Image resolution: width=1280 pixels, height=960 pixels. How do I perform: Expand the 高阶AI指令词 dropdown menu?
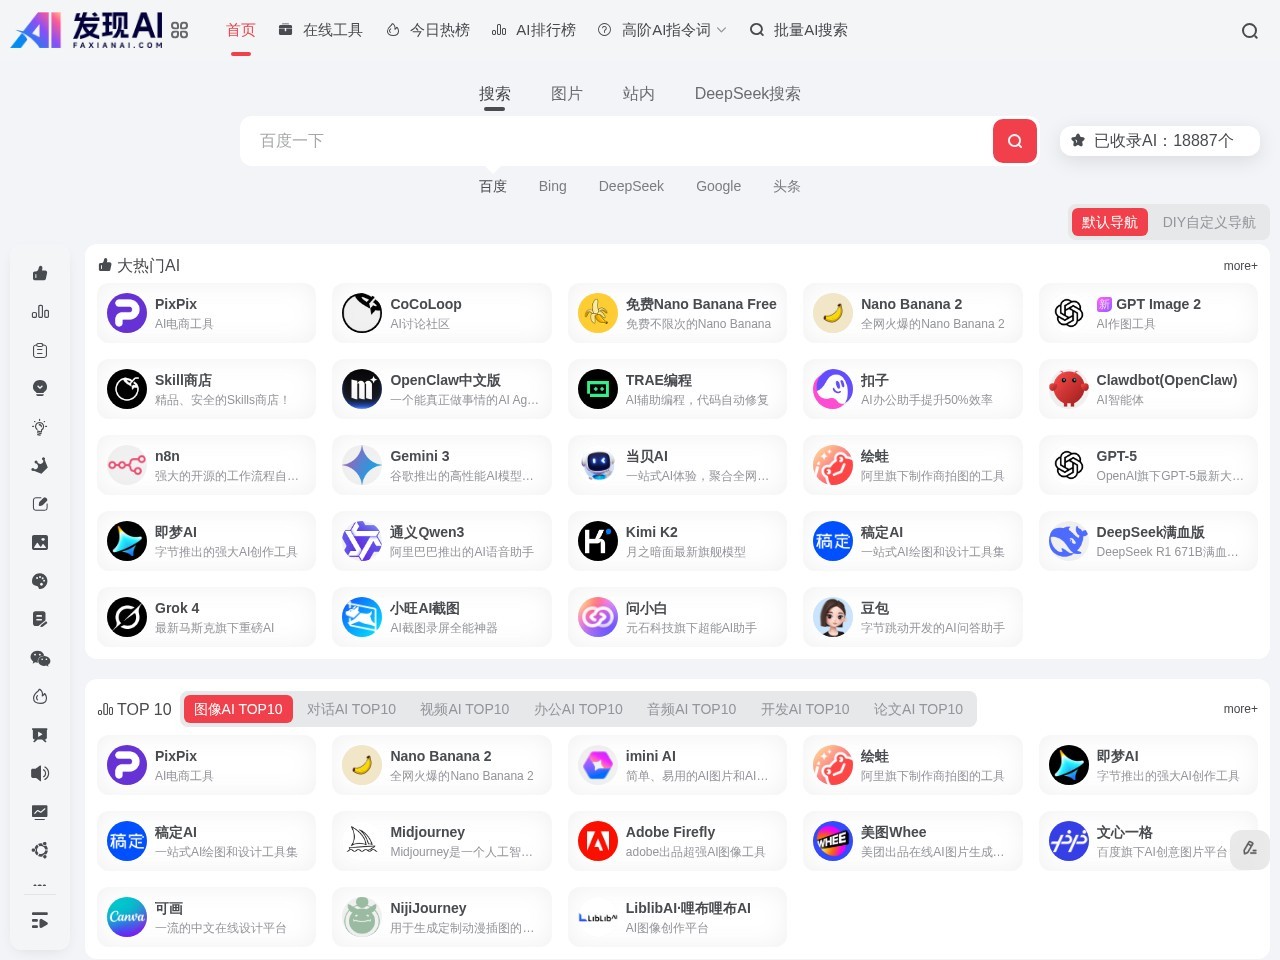click(662, 30)
